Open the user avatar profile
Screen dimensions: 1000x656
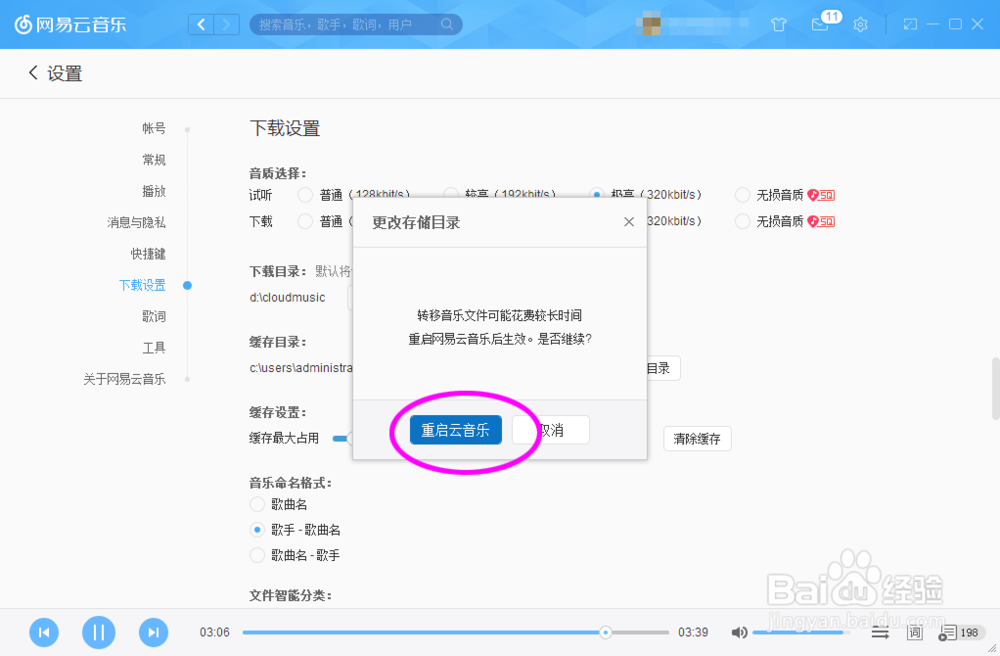[x=651, y=24]
